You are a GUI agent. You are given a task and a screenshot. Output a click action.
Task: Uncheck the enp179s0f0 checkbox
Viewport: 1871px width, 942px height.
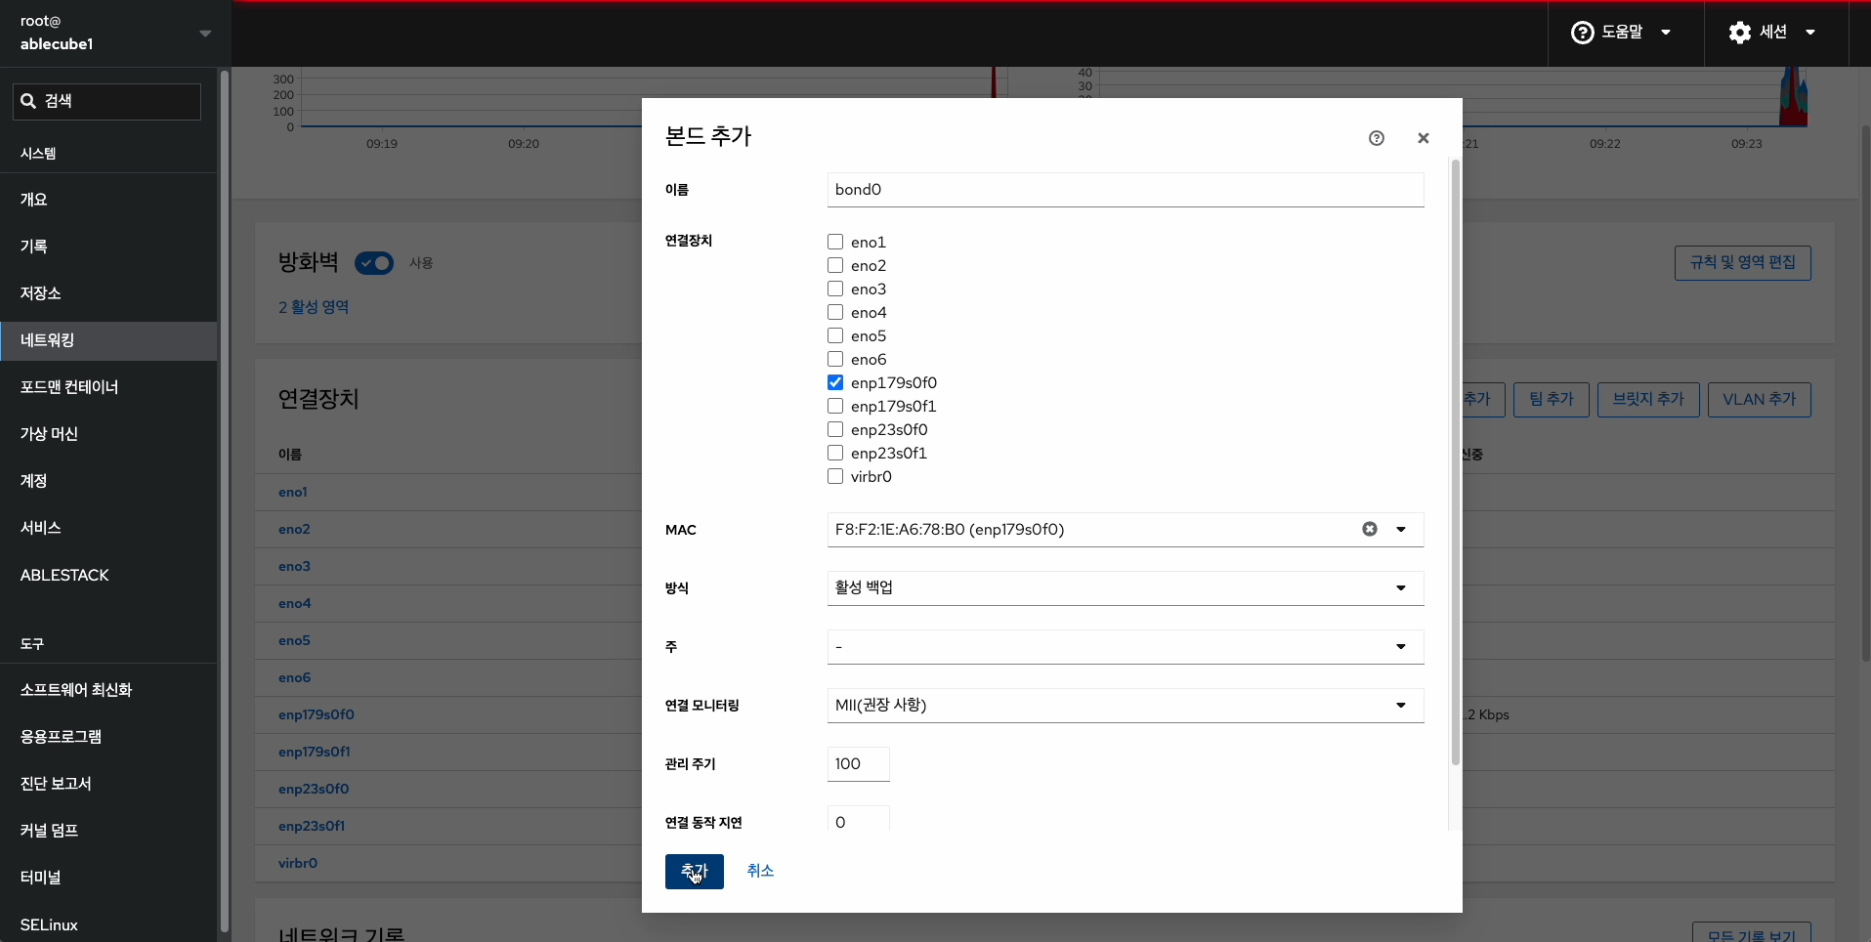tap(835, 383)
